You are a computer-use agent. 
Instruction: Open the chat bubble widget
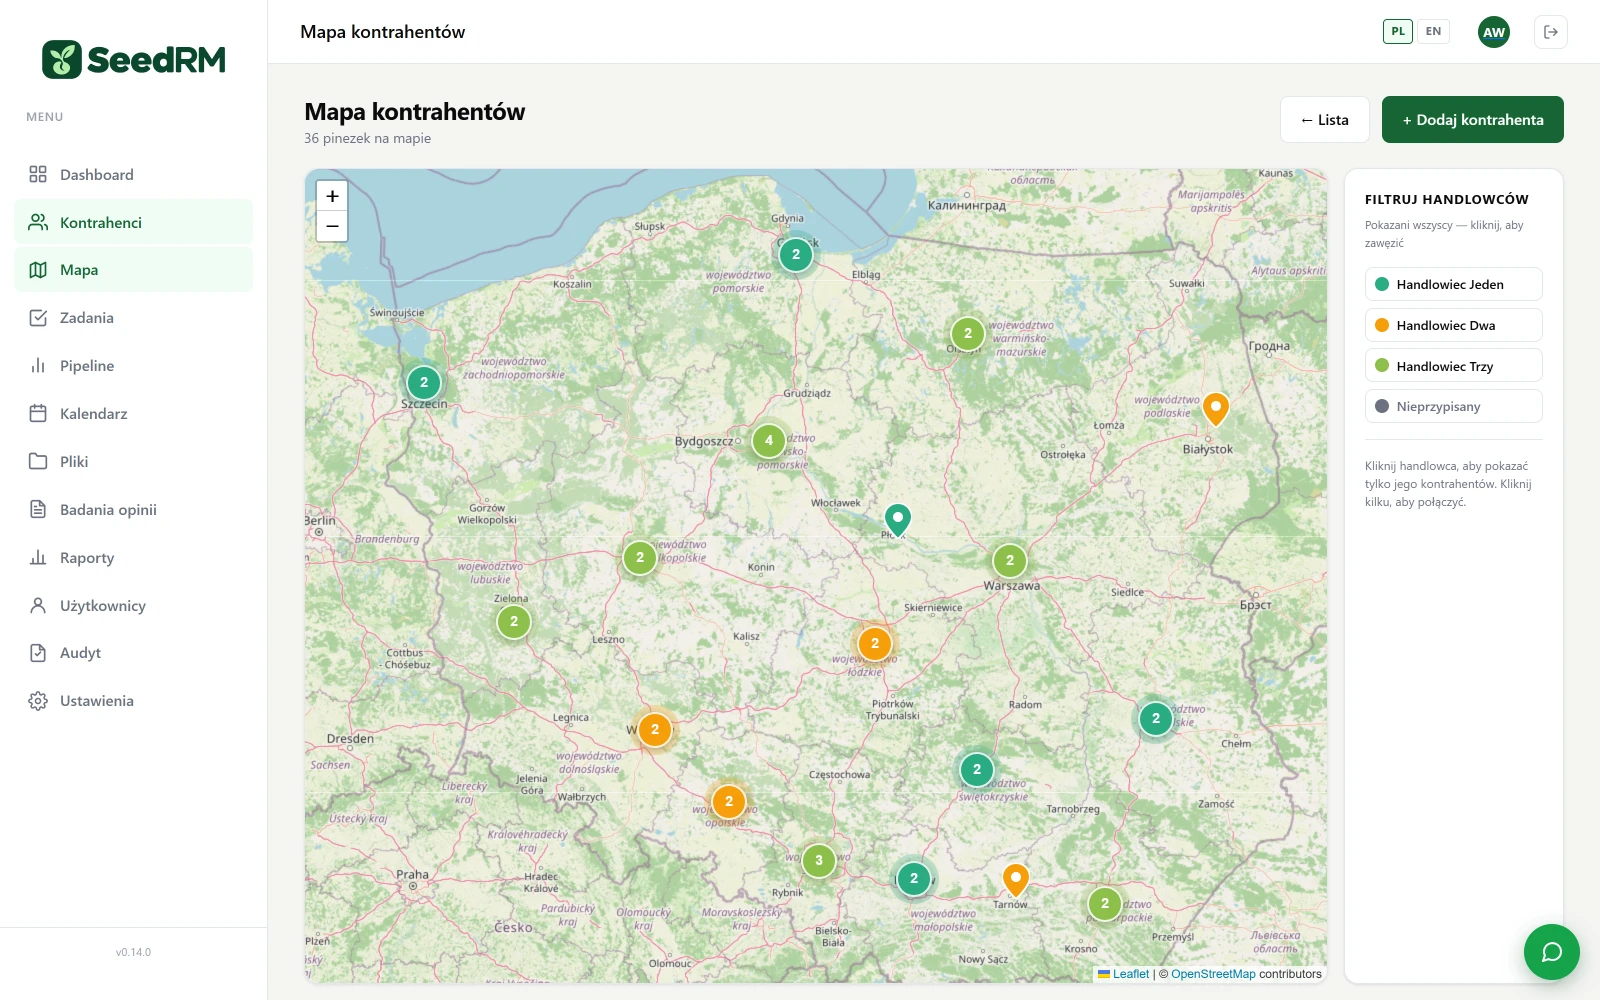(x=1552, y=952)
